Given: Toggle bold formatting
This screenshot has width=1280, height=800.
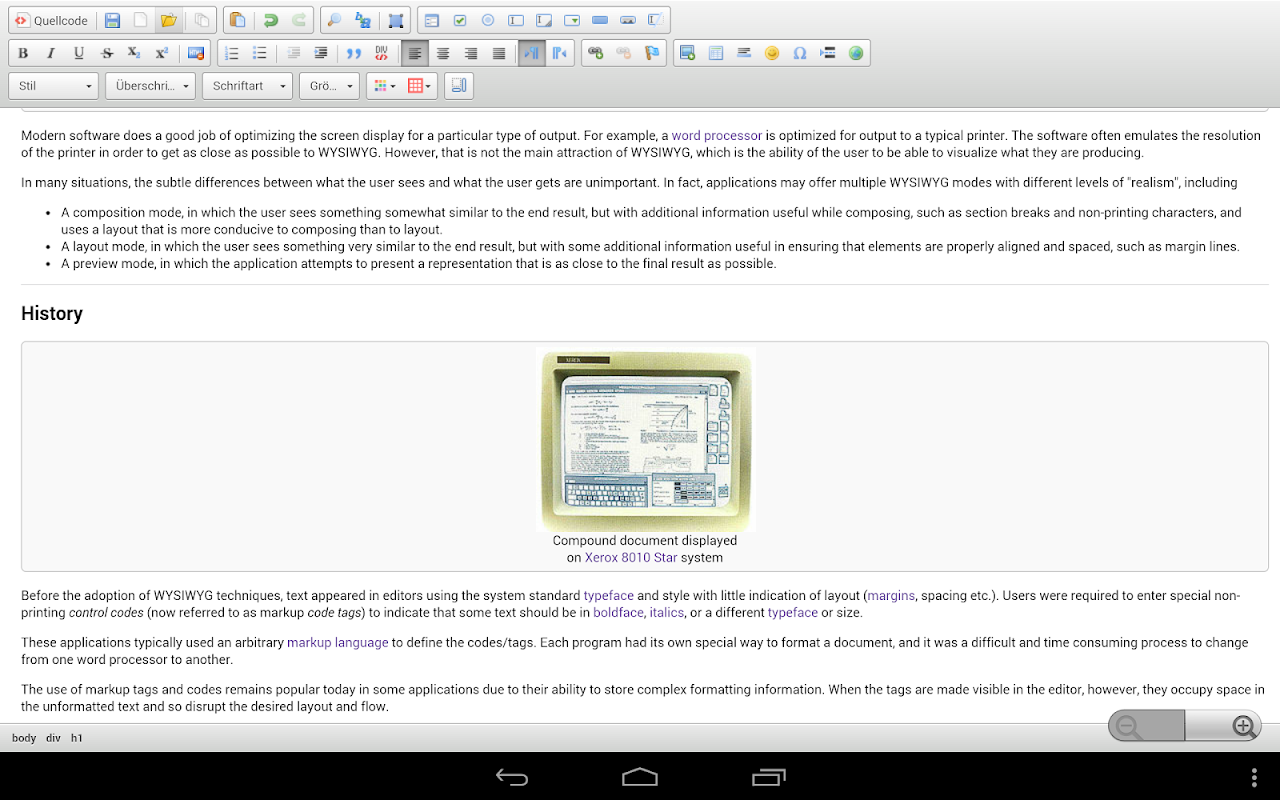Looking at the screenshot, I should tap(23, 53).
